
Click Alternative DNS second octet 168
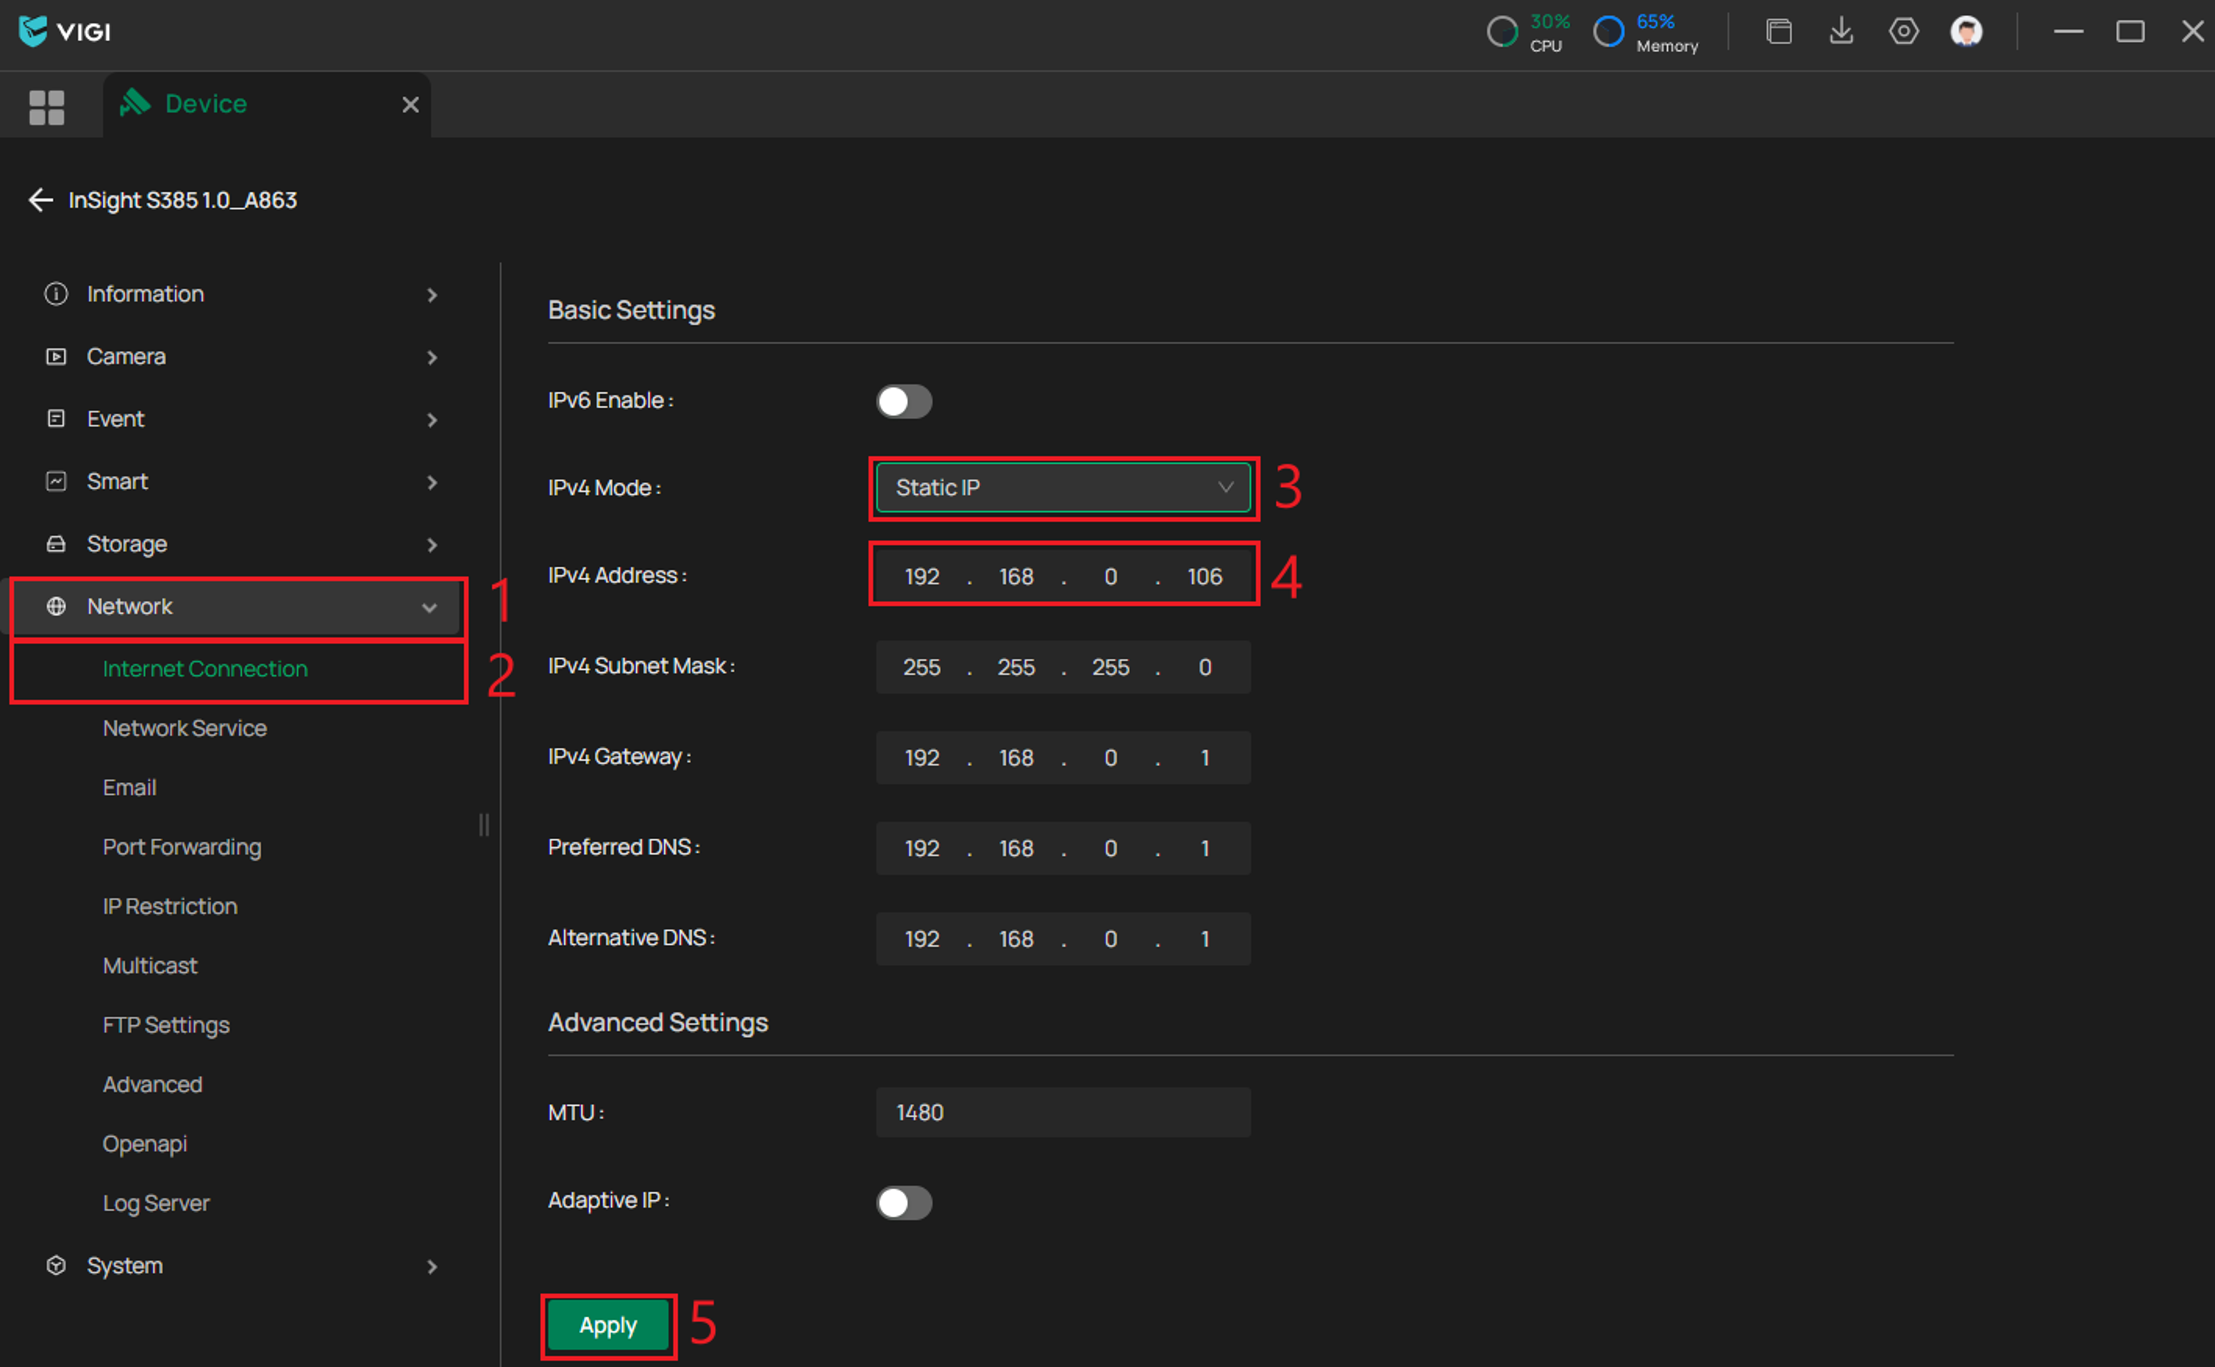[x=1016, y=939]
